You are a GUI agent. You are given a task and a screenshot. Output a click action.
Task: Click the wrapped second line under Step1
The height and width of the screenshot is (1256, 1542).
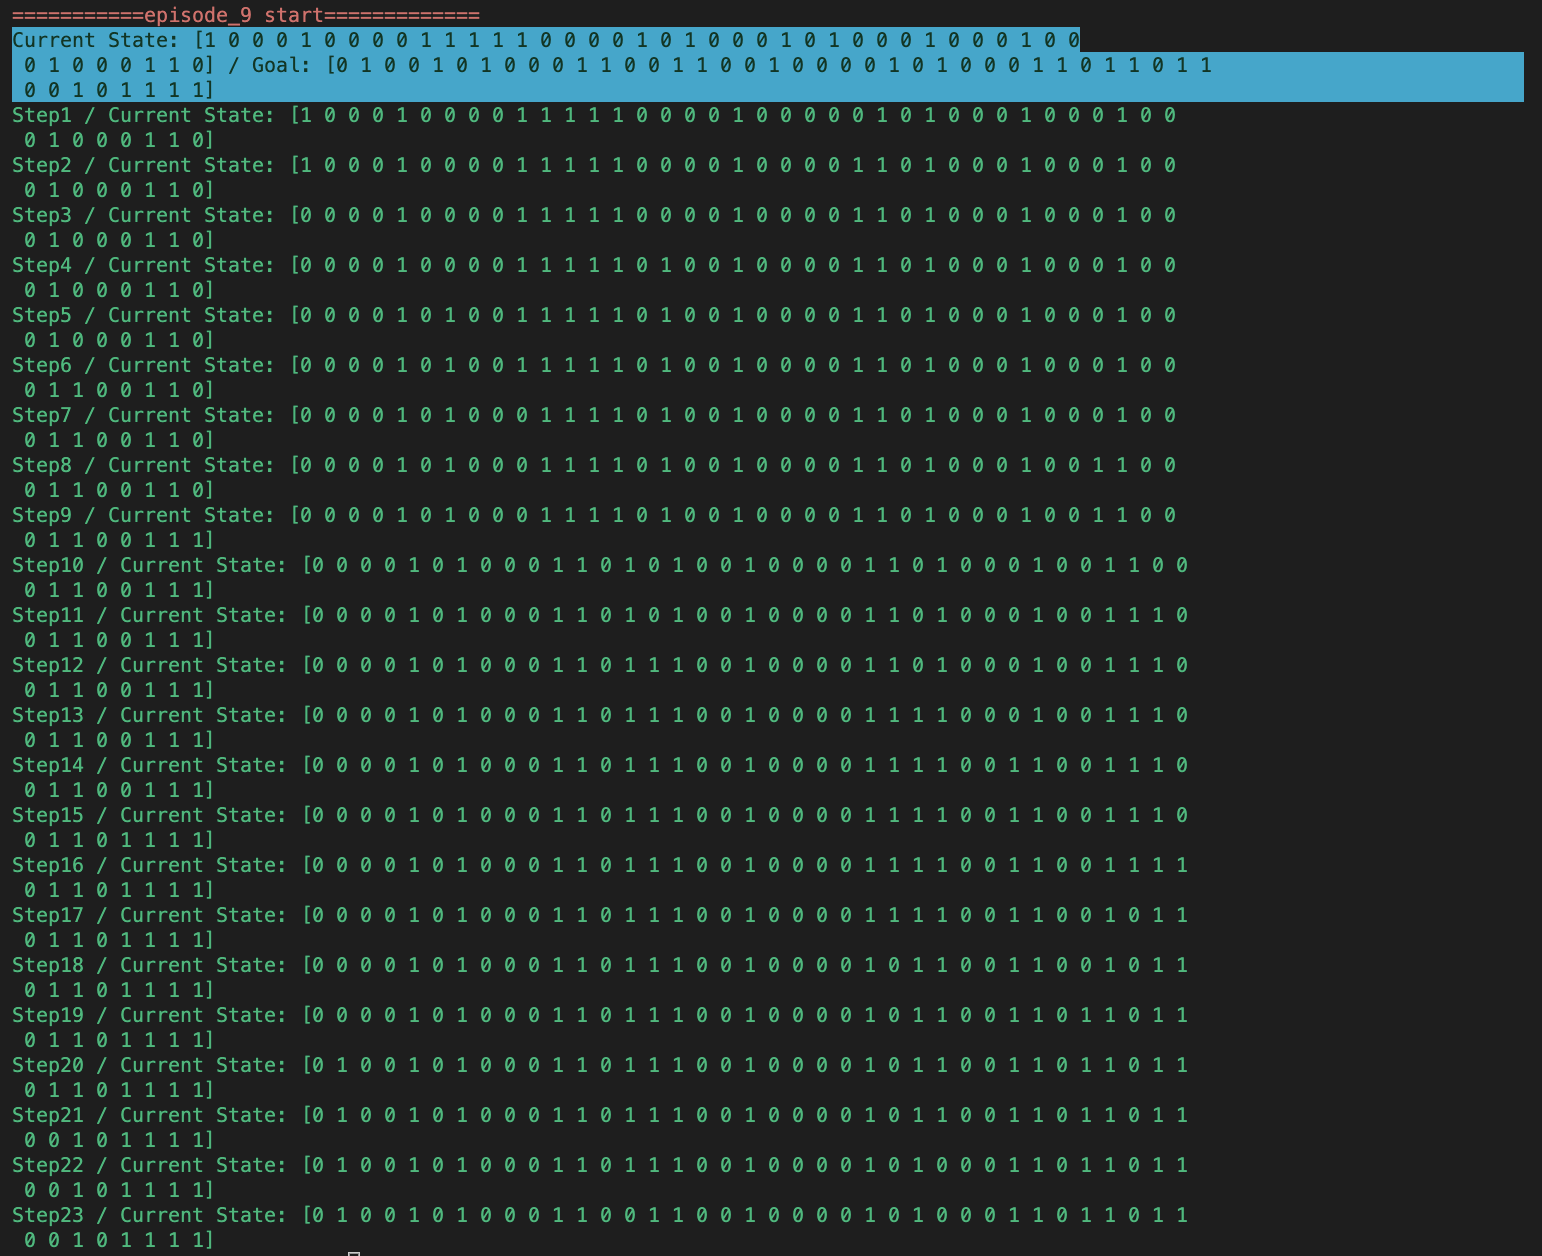(x=119, y=140)
